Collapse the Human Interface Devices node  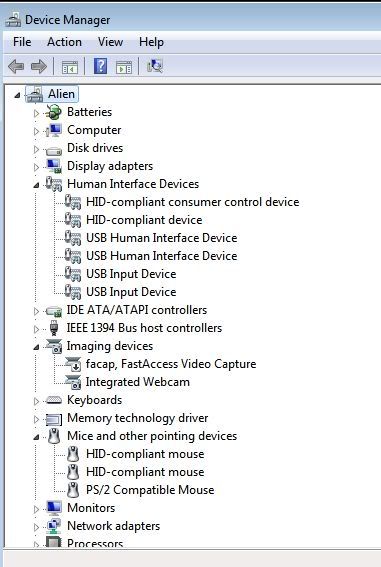(36, 186)
